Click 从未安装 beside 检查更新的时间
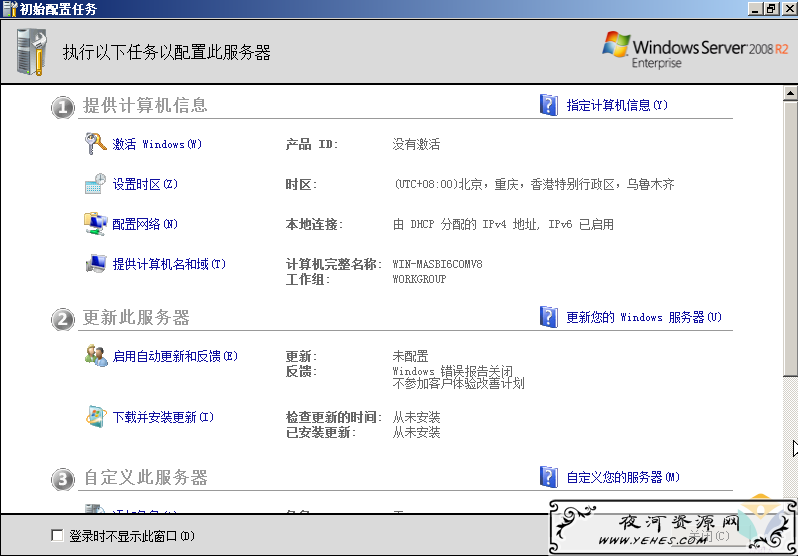This screenshot has height=556, width=798. pos(416,418)
